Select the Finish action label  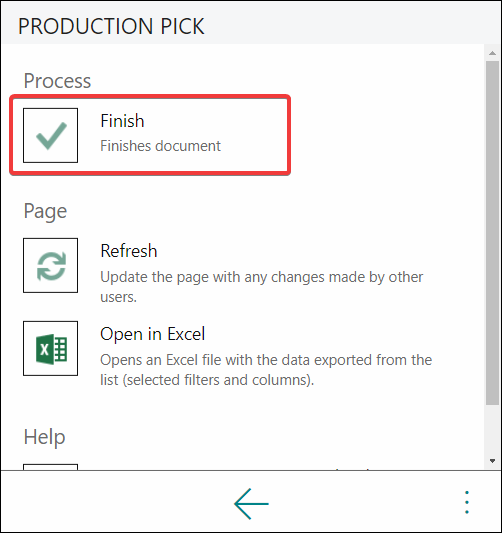[122, 121]
